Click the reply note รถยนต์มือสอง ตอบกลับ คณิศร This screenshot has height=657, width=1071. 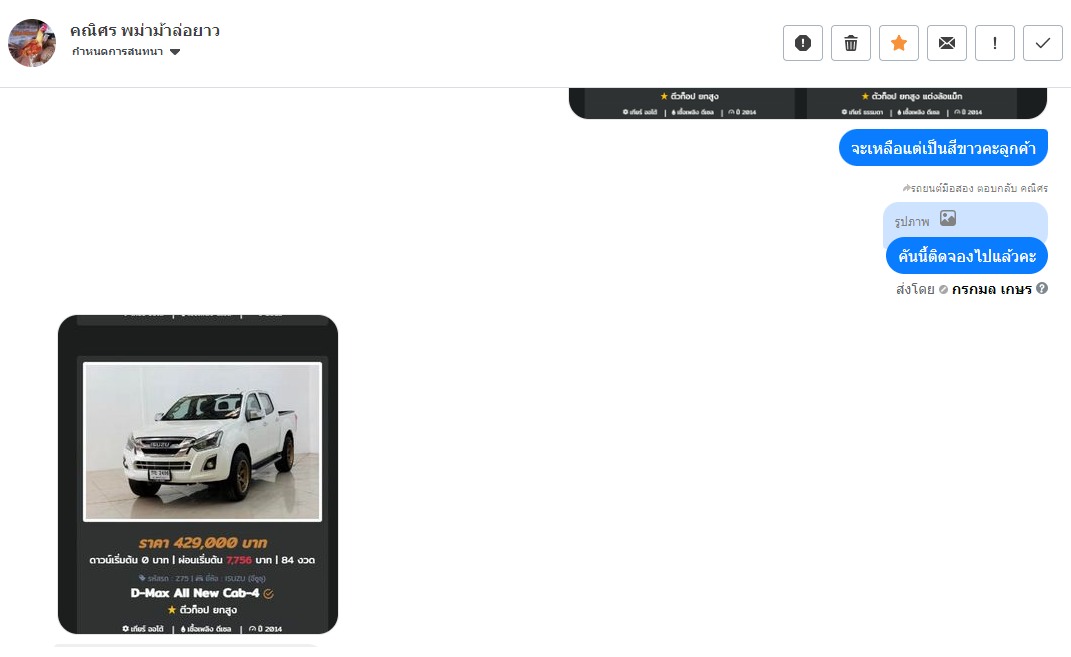click(975, 188)
